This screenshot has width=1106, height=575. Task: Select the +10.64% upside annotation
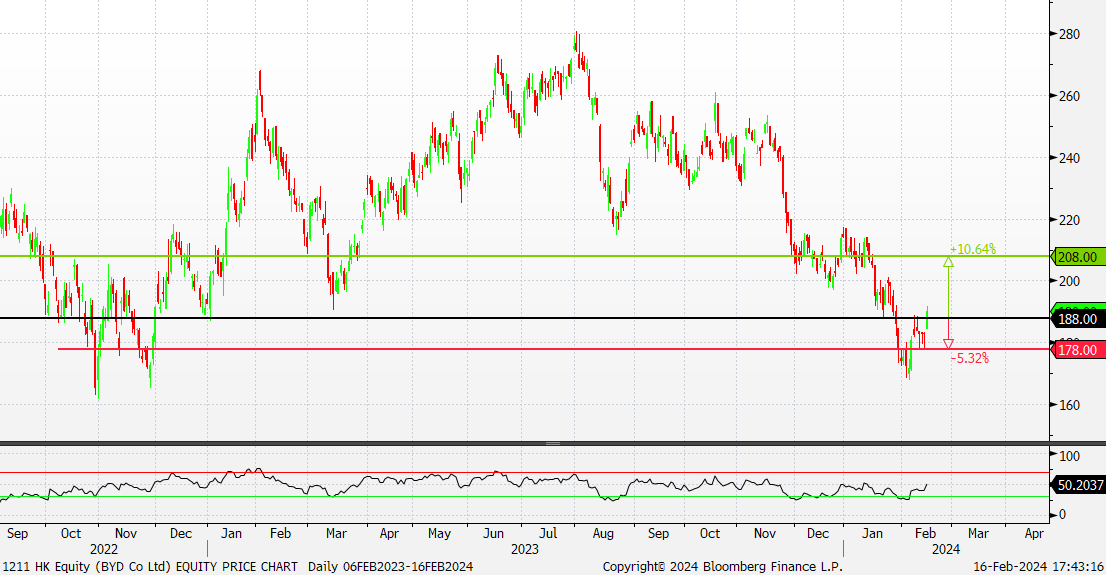coord(973,249)
